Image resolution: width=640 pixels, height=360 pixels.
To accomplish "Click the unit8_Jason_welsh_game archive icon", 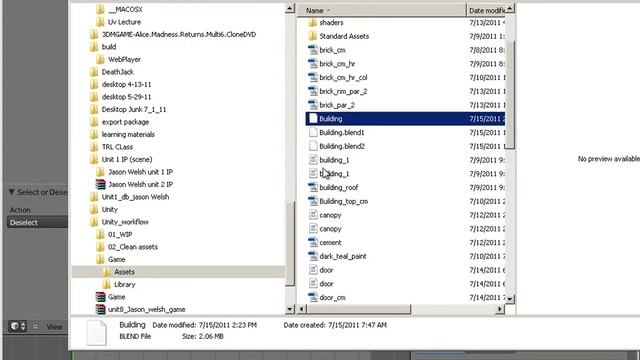I will point(100,309).
